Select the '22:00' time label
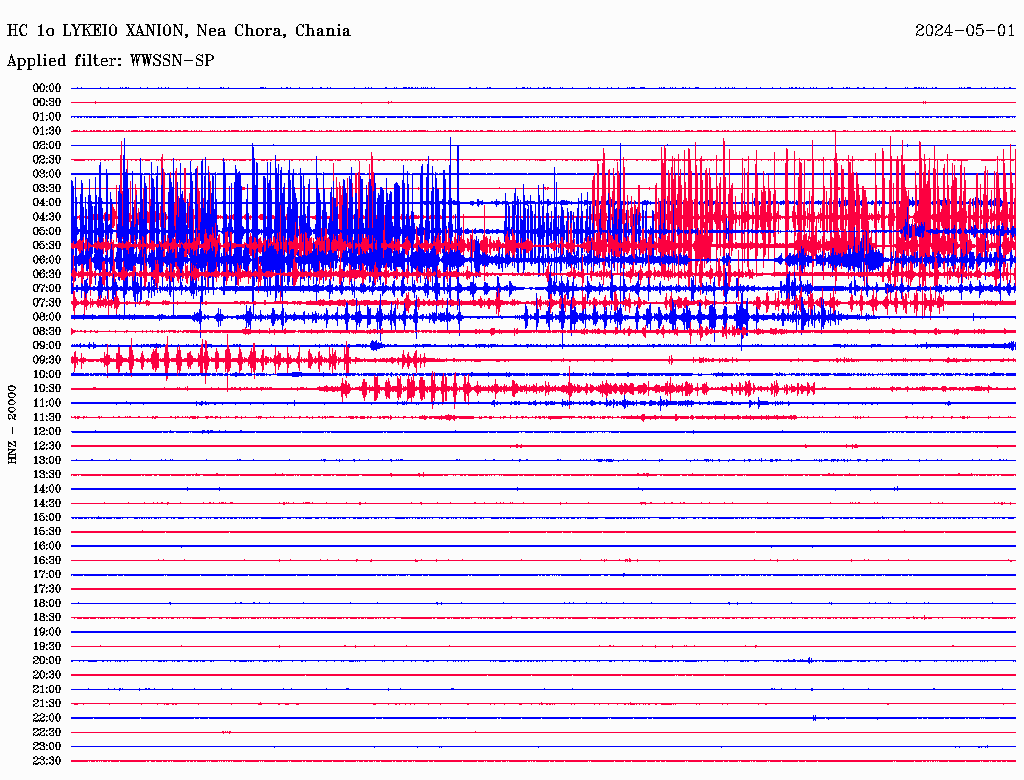 click(x=47, y=718)
